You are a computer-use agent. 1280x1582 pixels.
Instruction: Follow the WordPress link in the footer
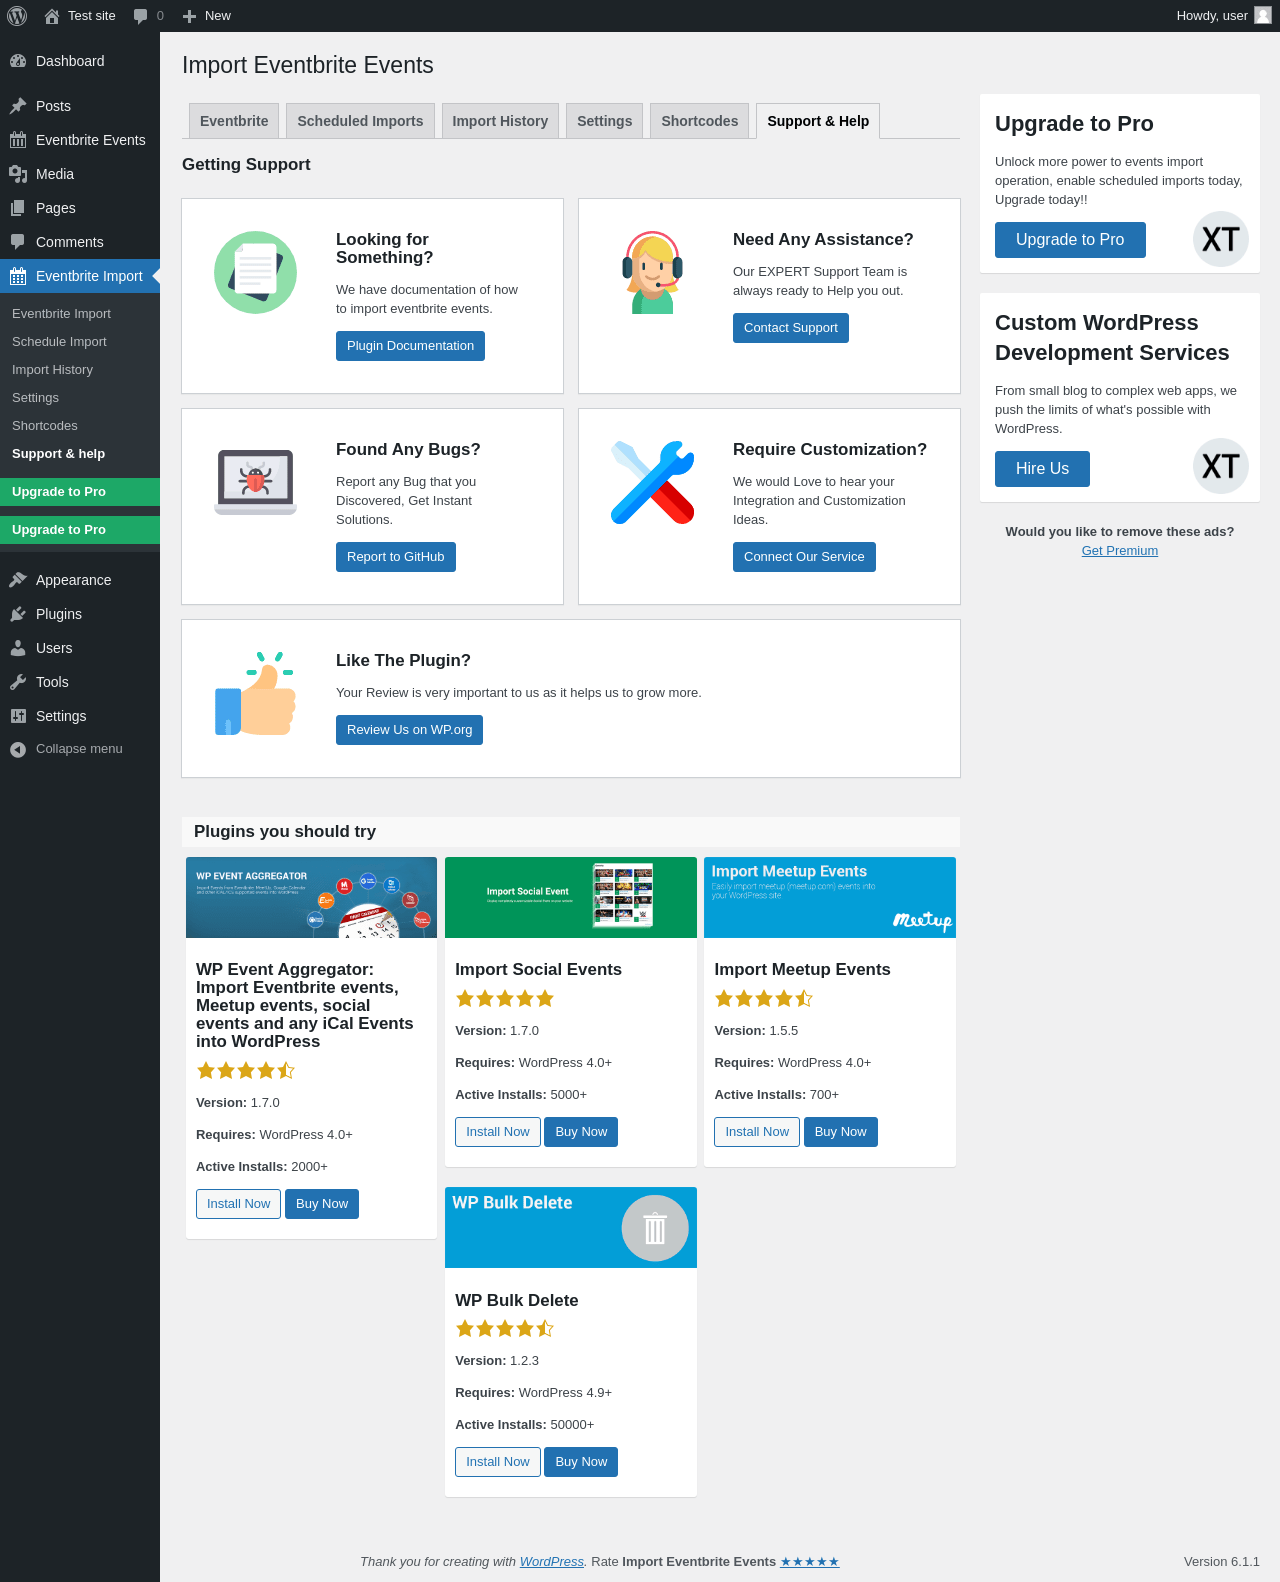click(x=552, y=1562)
